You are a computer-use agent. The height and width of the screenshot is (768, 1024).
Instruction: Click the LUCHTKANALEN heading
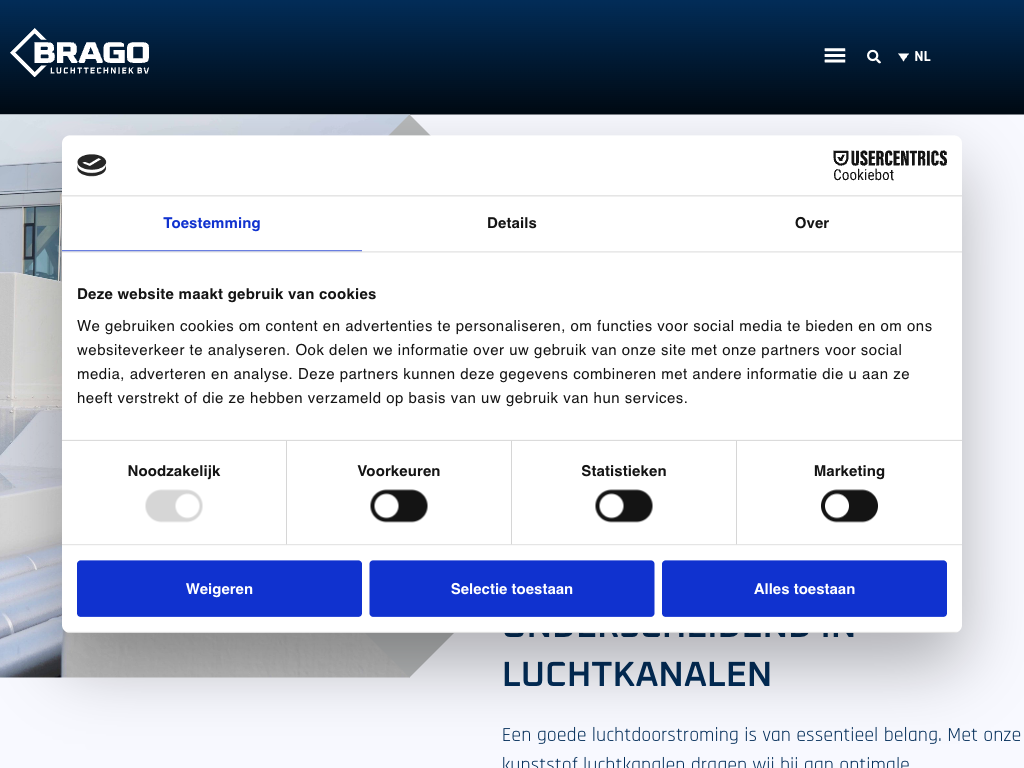pos(636,674)
